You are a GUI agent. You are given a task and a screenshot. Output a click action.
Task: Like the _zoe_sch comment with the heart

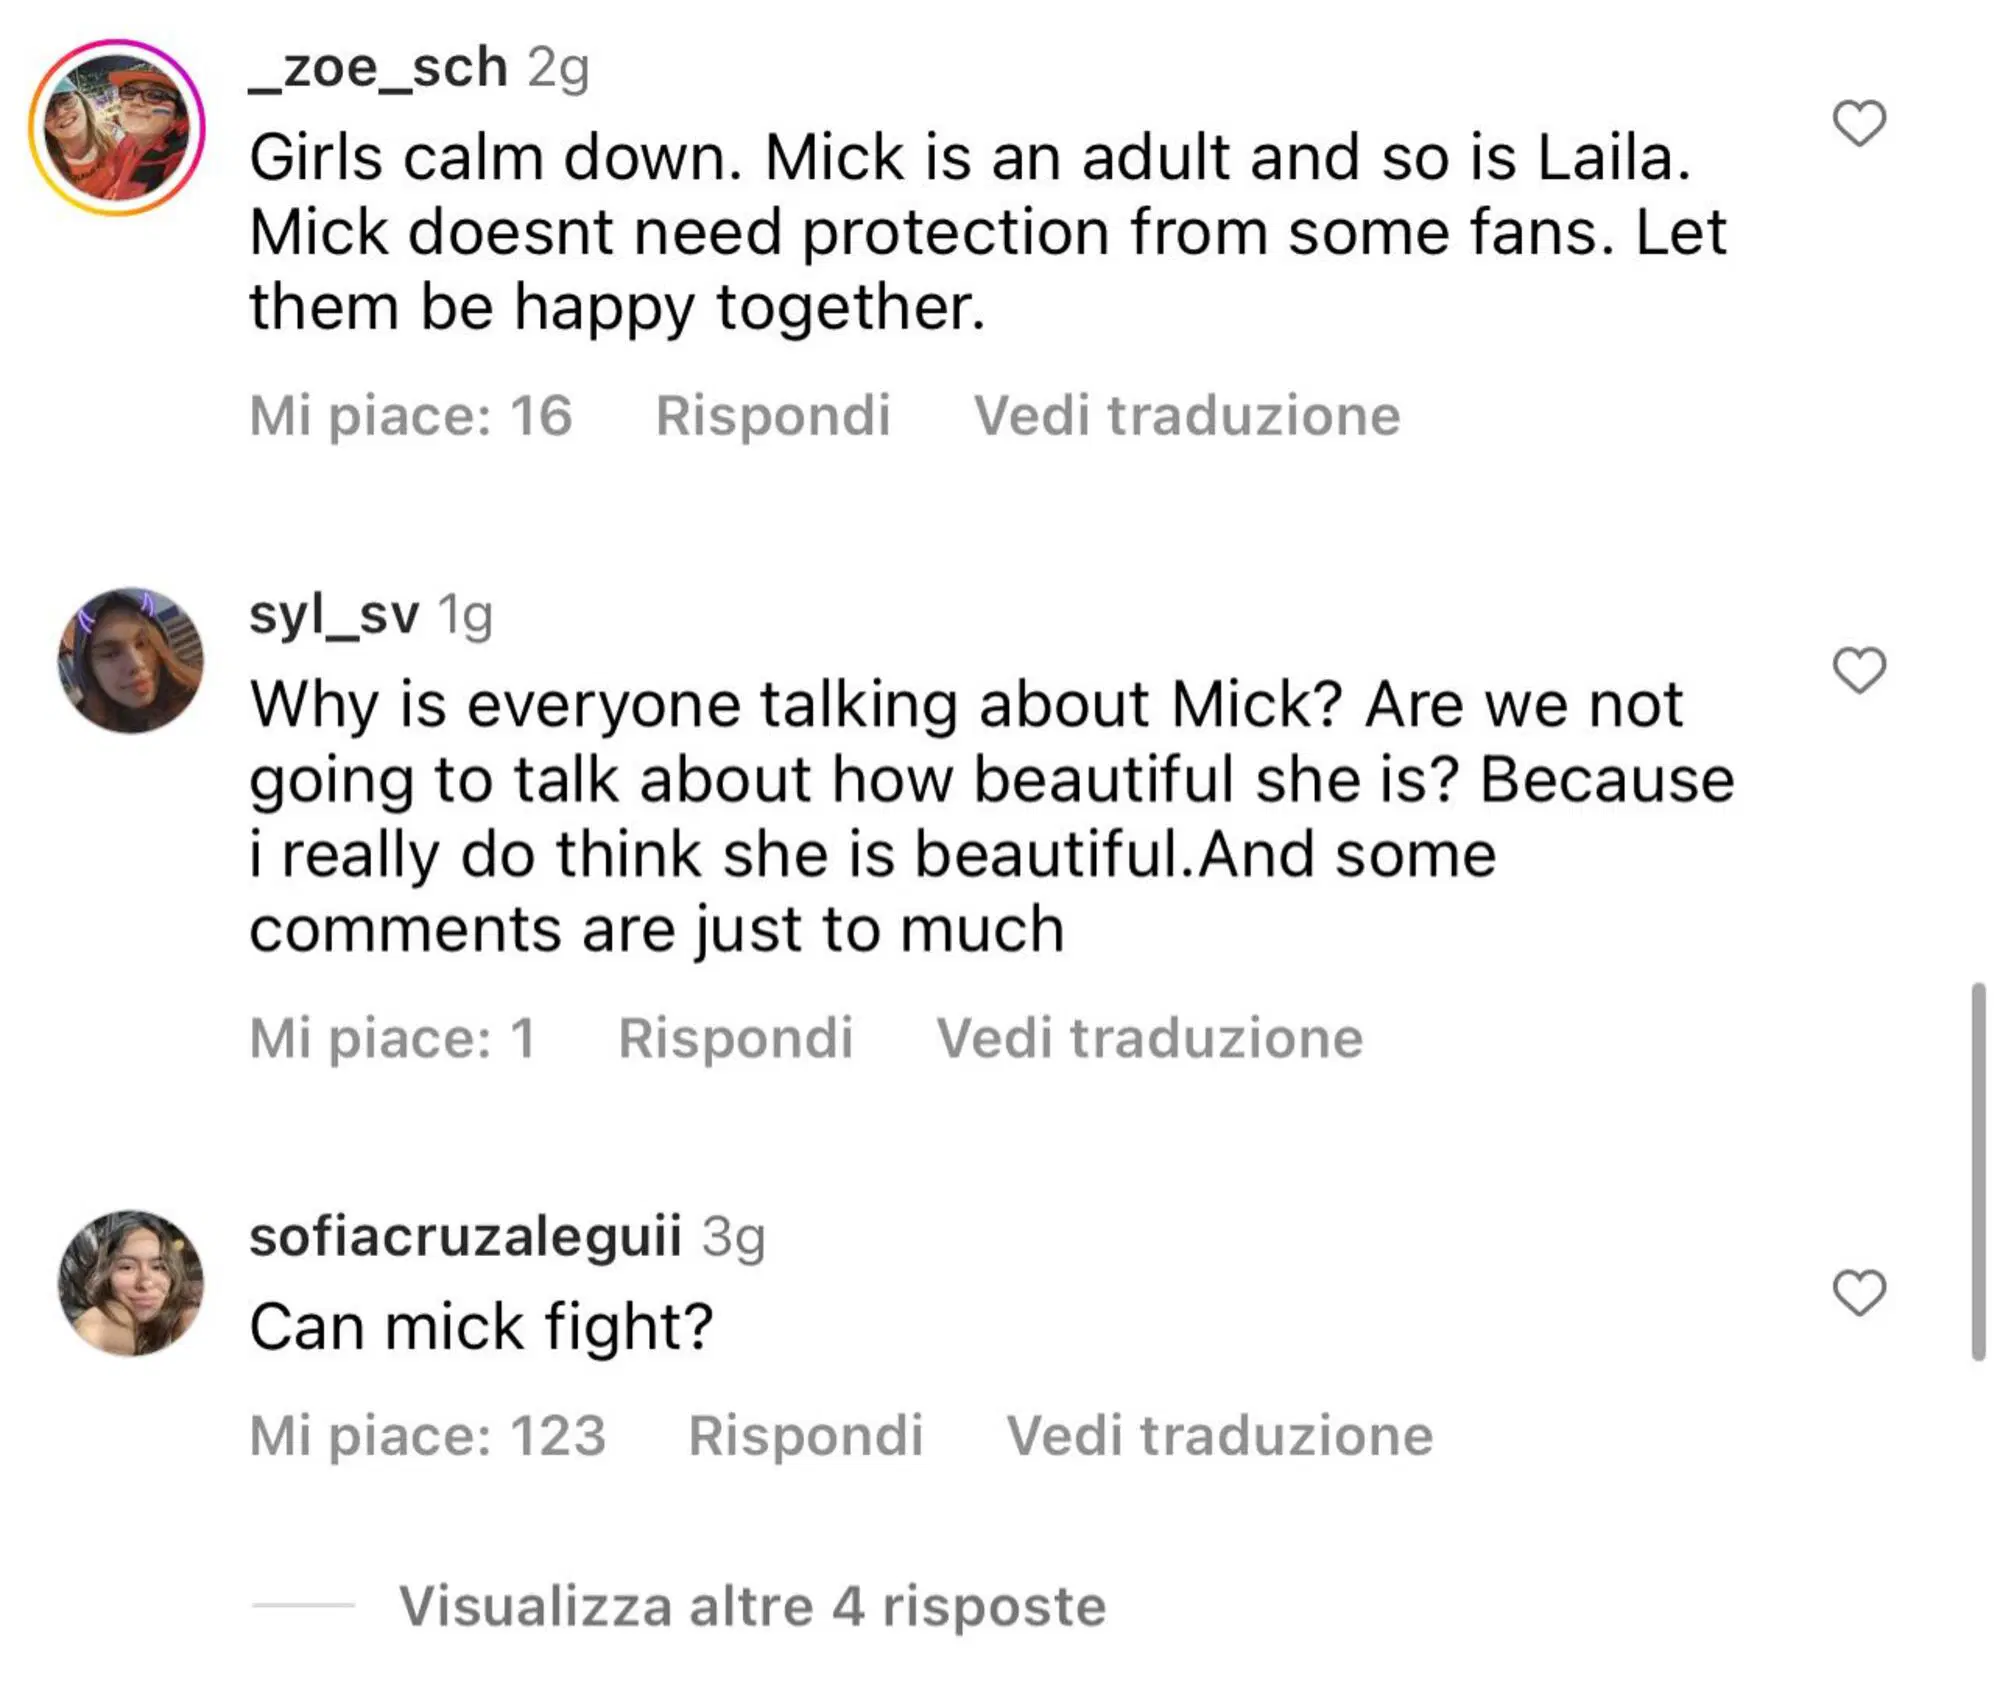(1859, 124)
